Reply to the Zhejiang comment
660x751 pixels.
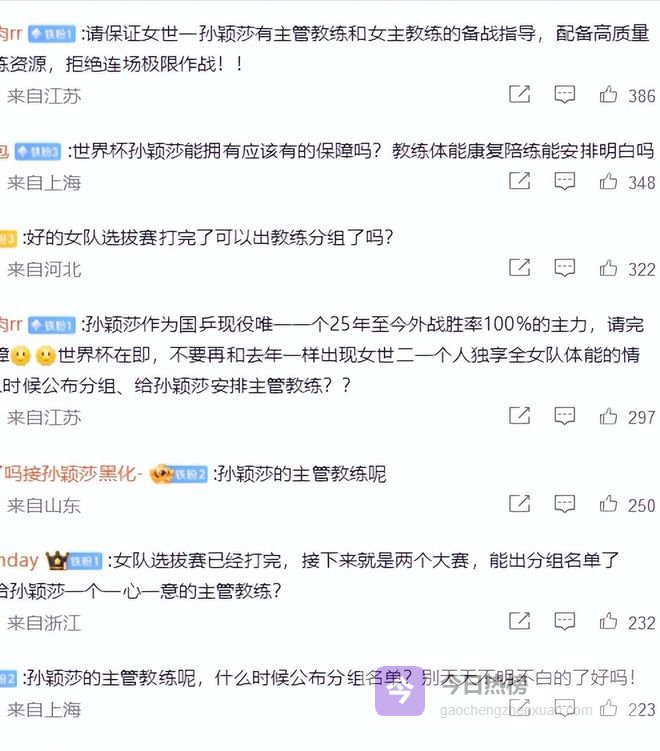[x=565, y=621]
